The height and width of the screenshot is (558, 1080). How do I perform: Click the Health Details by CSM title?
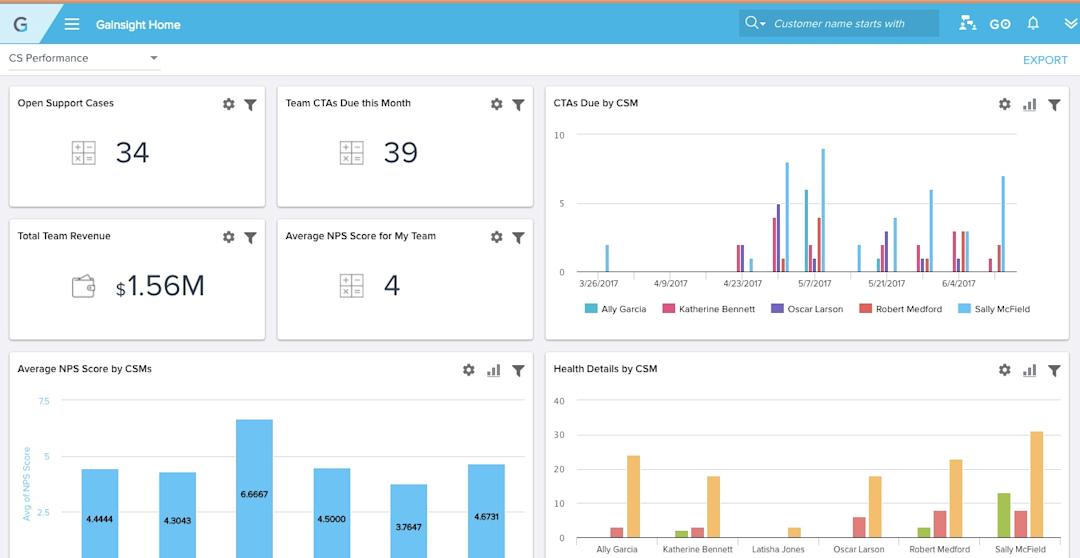[605, 369]
